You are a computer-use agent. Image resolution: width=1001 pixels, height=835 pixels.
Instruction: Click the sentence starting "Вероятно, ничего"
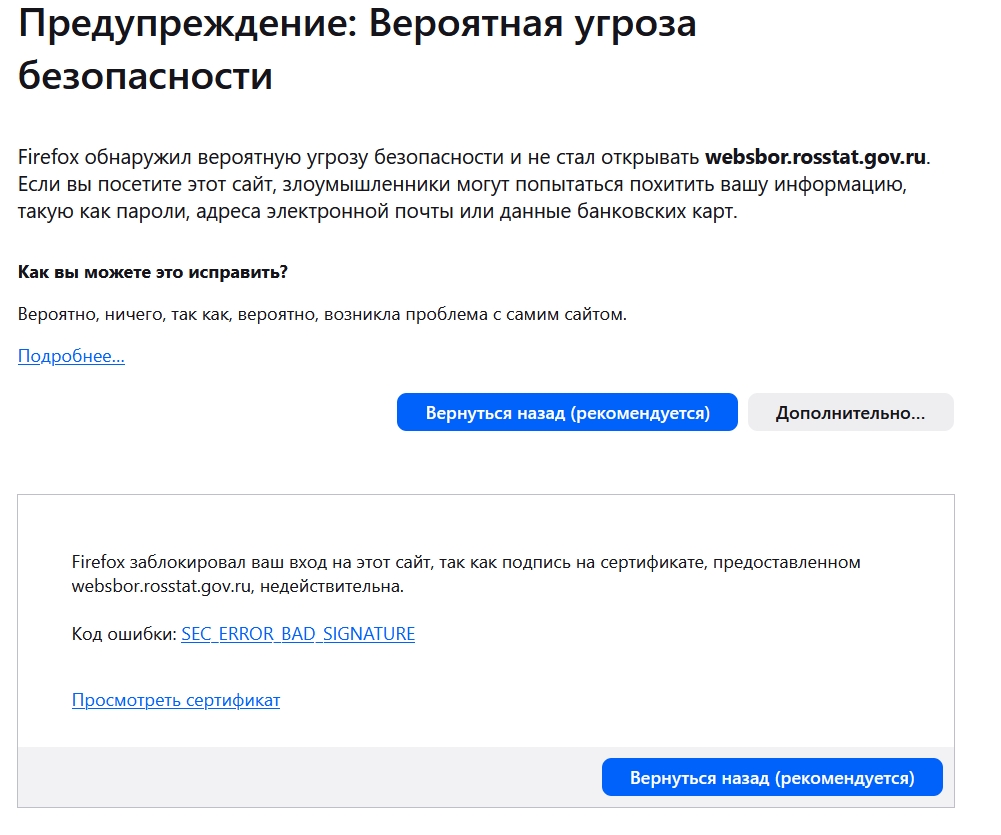point(322,314)
